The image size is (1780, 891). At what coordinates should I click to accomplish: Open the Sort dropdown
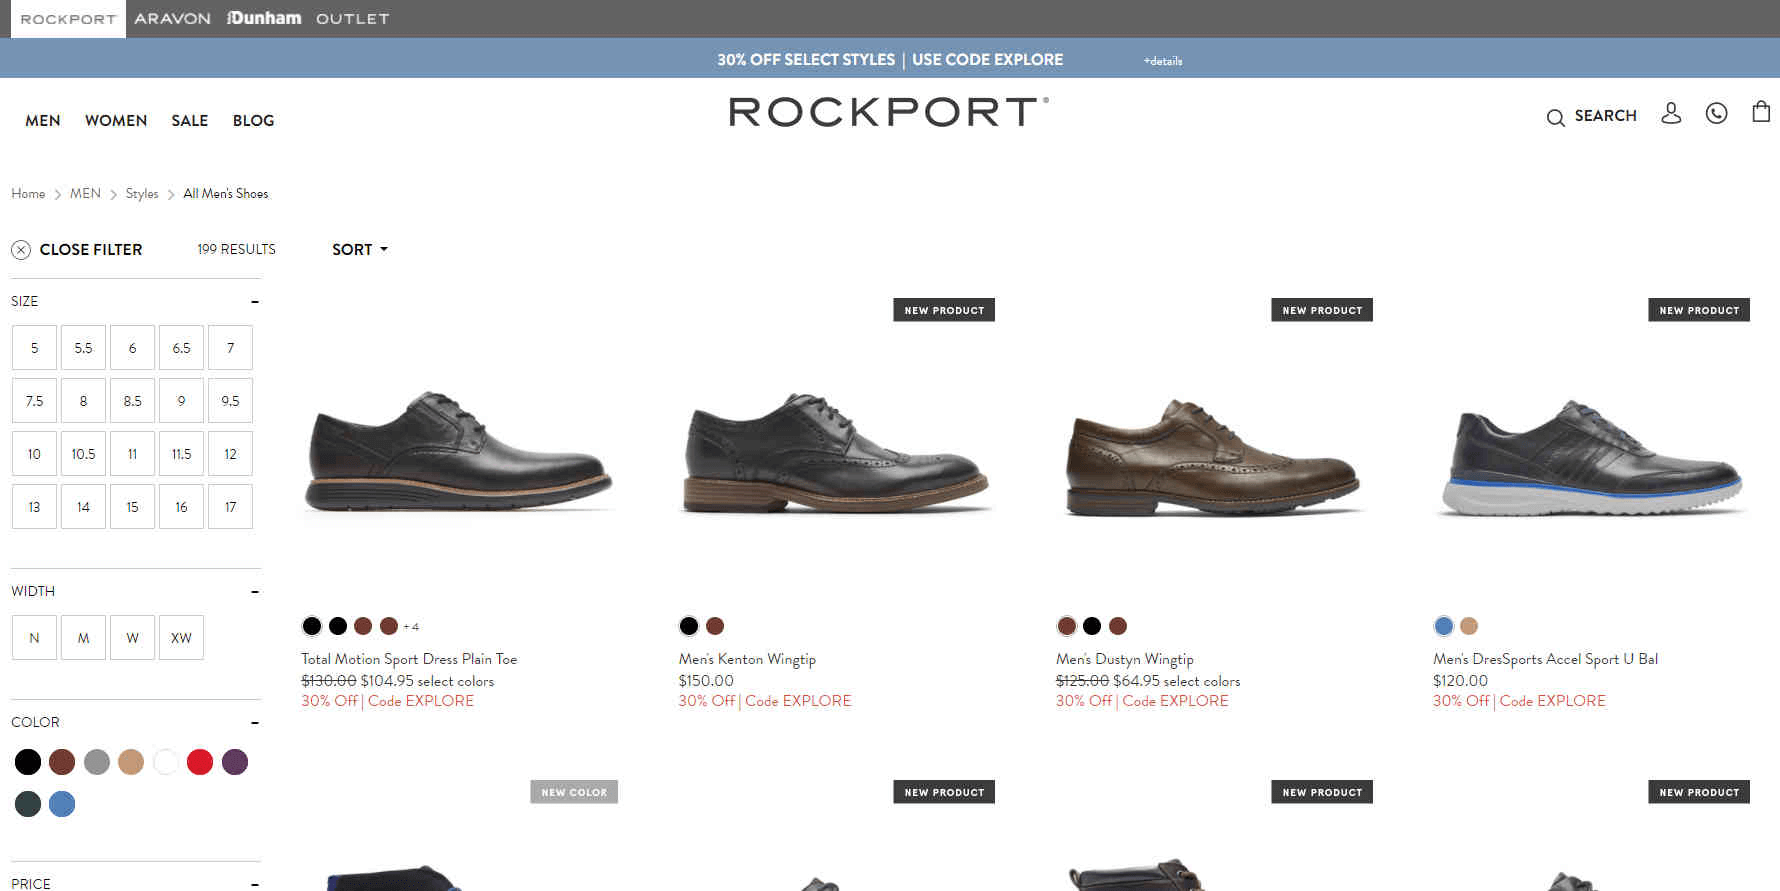360,250
